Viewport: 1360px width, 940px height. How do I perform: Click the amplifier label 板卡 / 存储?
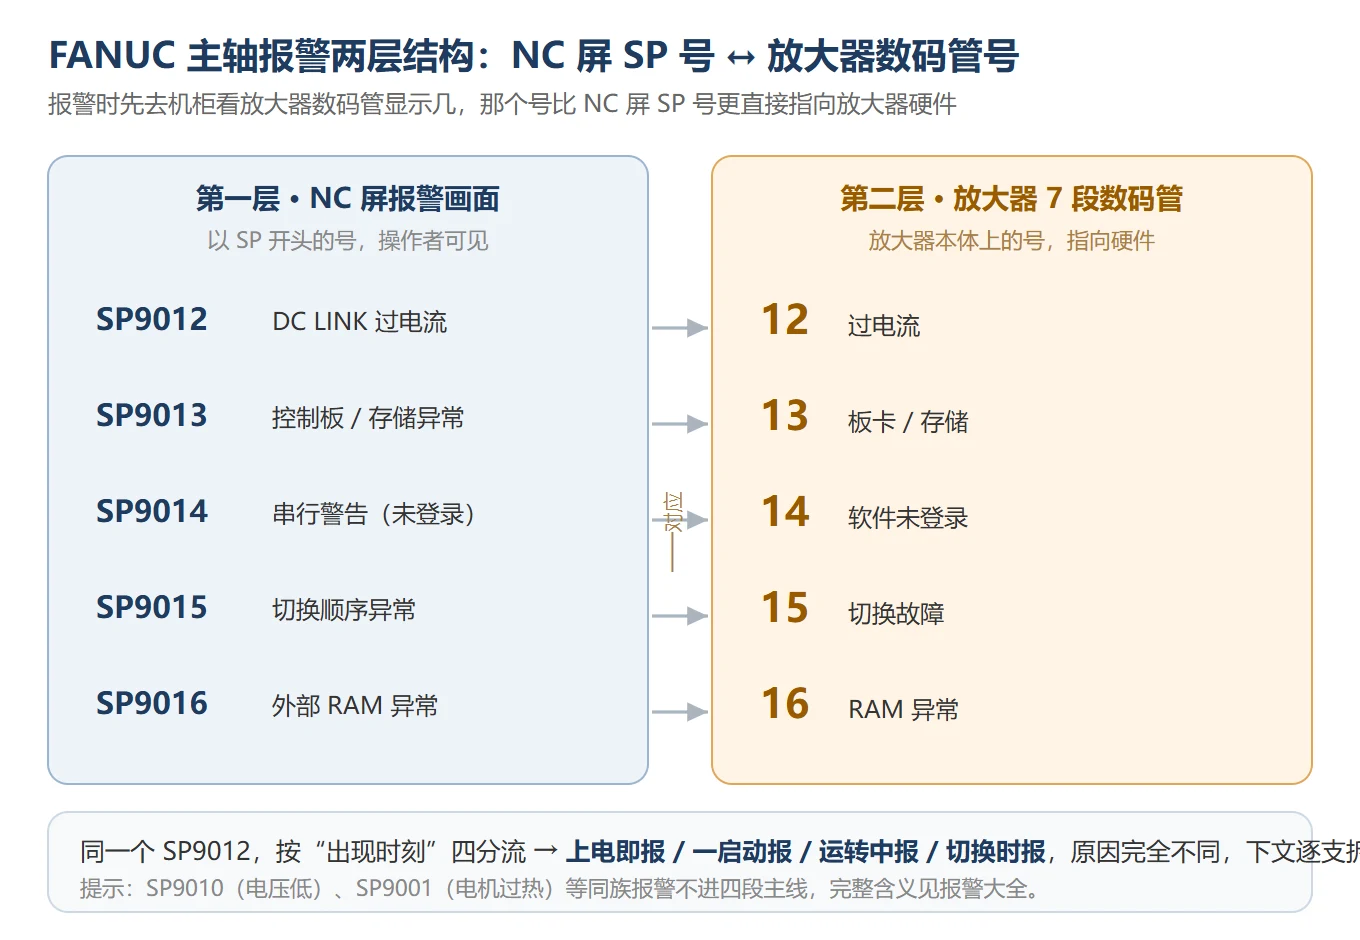point(908,422)
